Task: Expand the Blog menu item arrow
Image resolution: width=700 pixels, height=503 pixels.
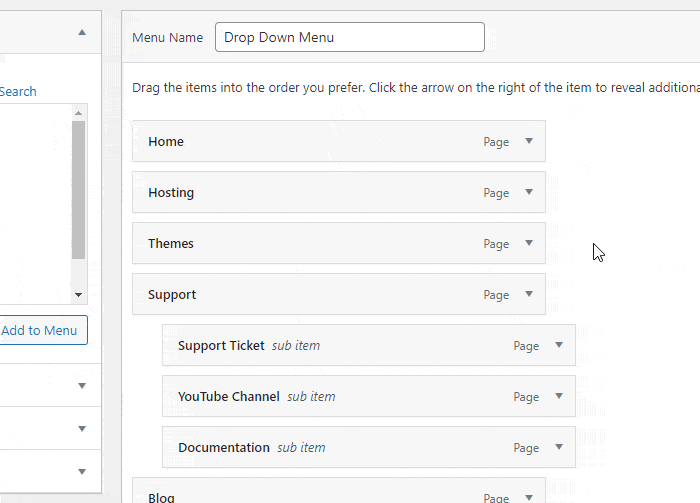Action: click(528, 497)
